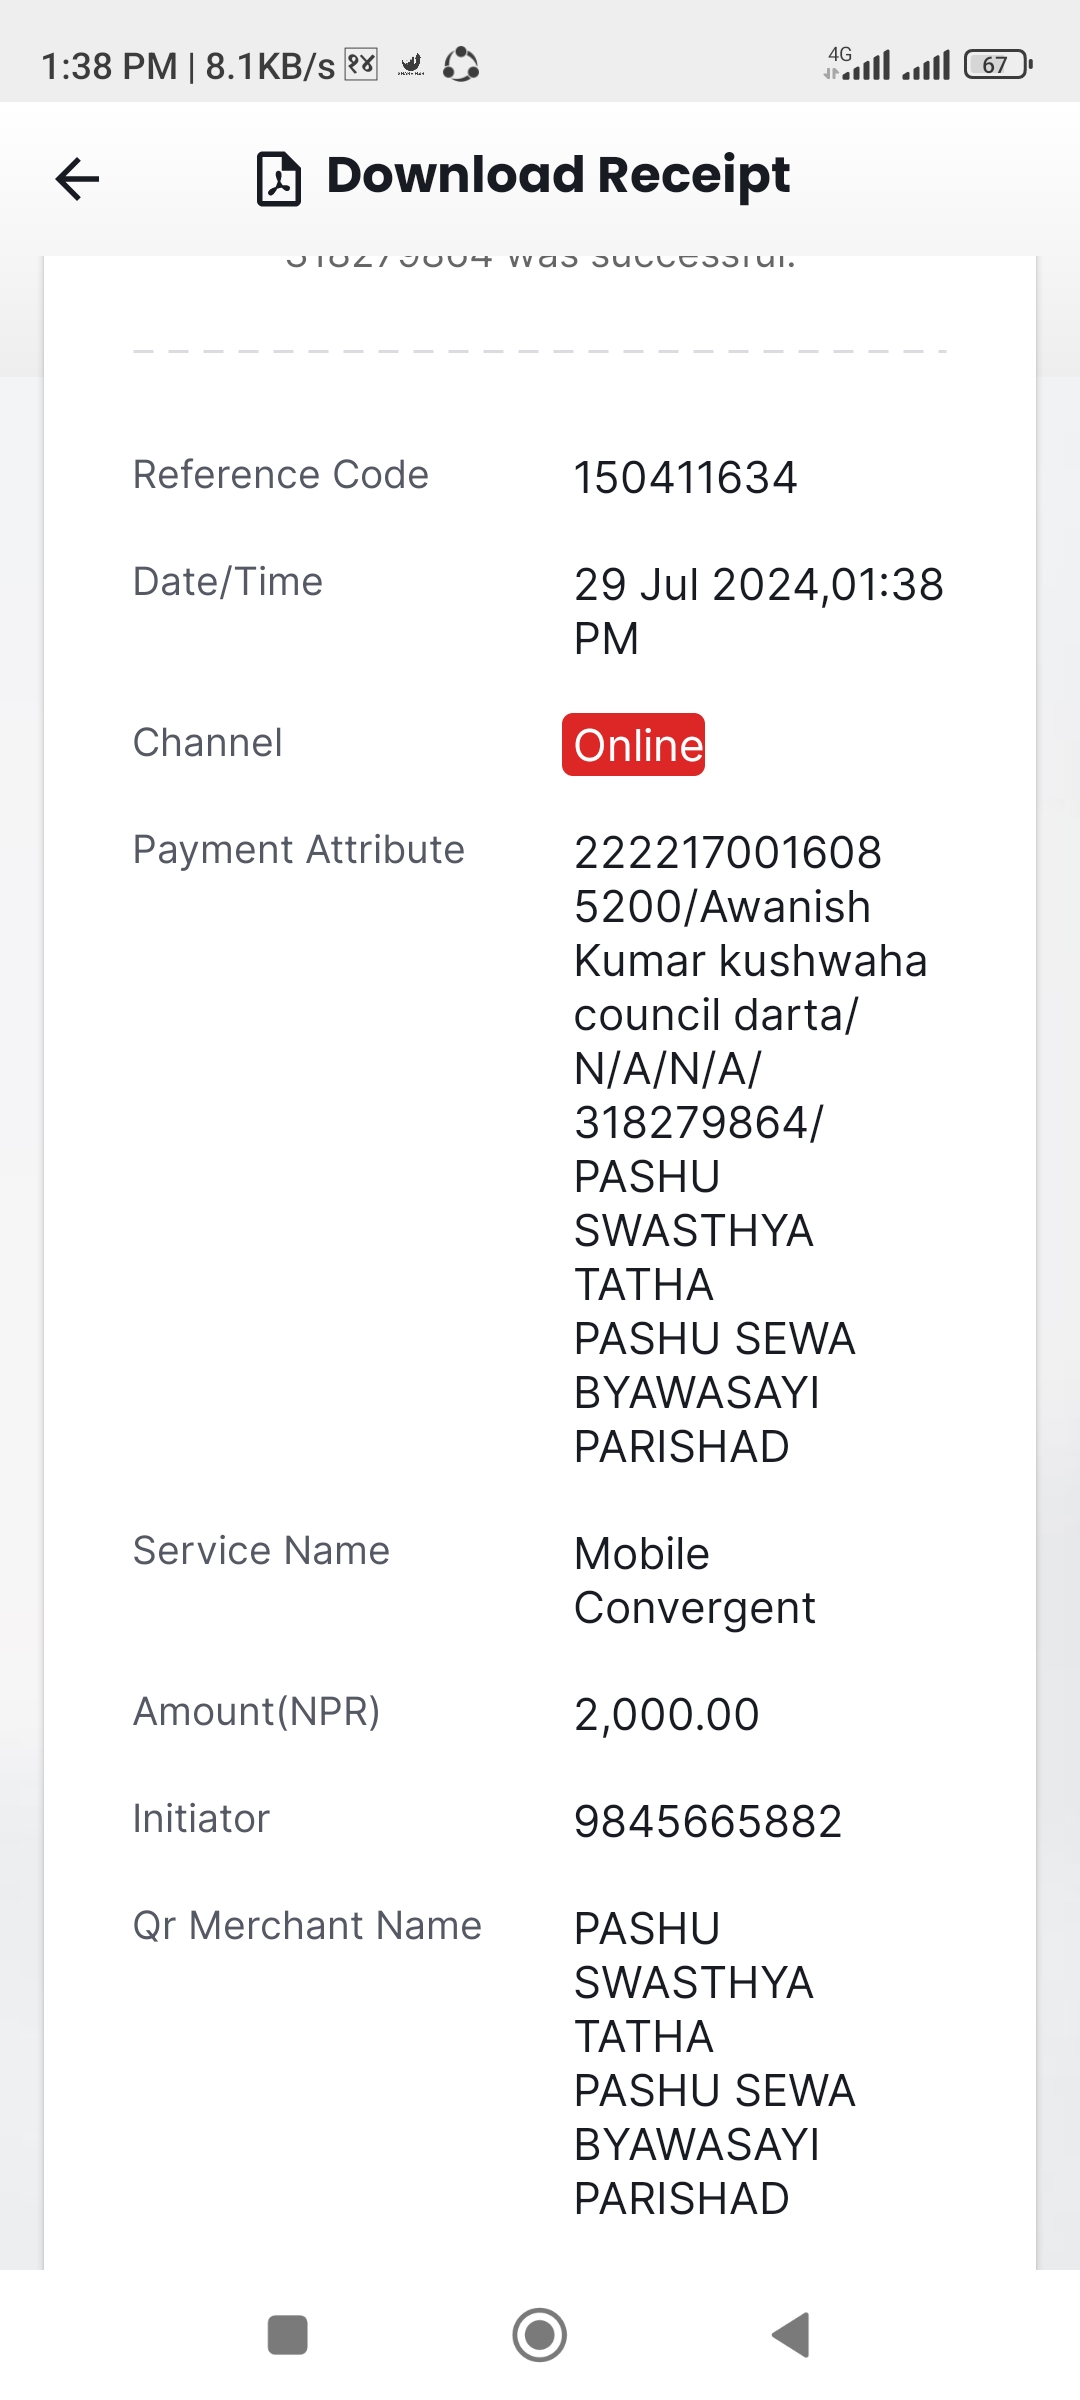
Task: Tap the battery indicator in status bar
Action: [998, 65]
